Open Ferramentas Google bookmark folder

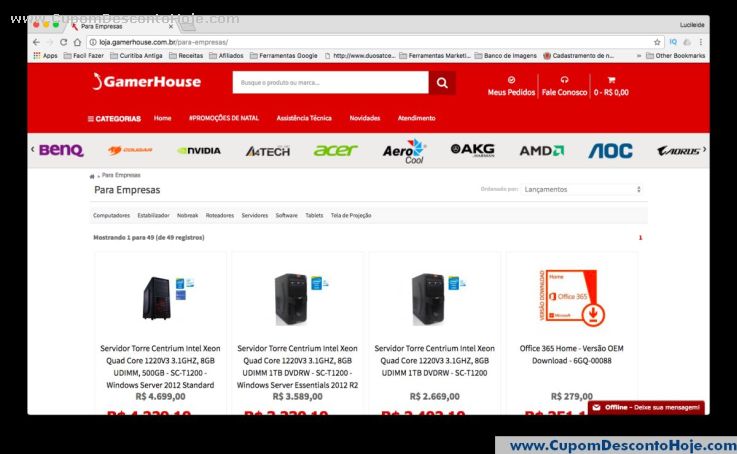pyautogui.click(x=284, y=55)
